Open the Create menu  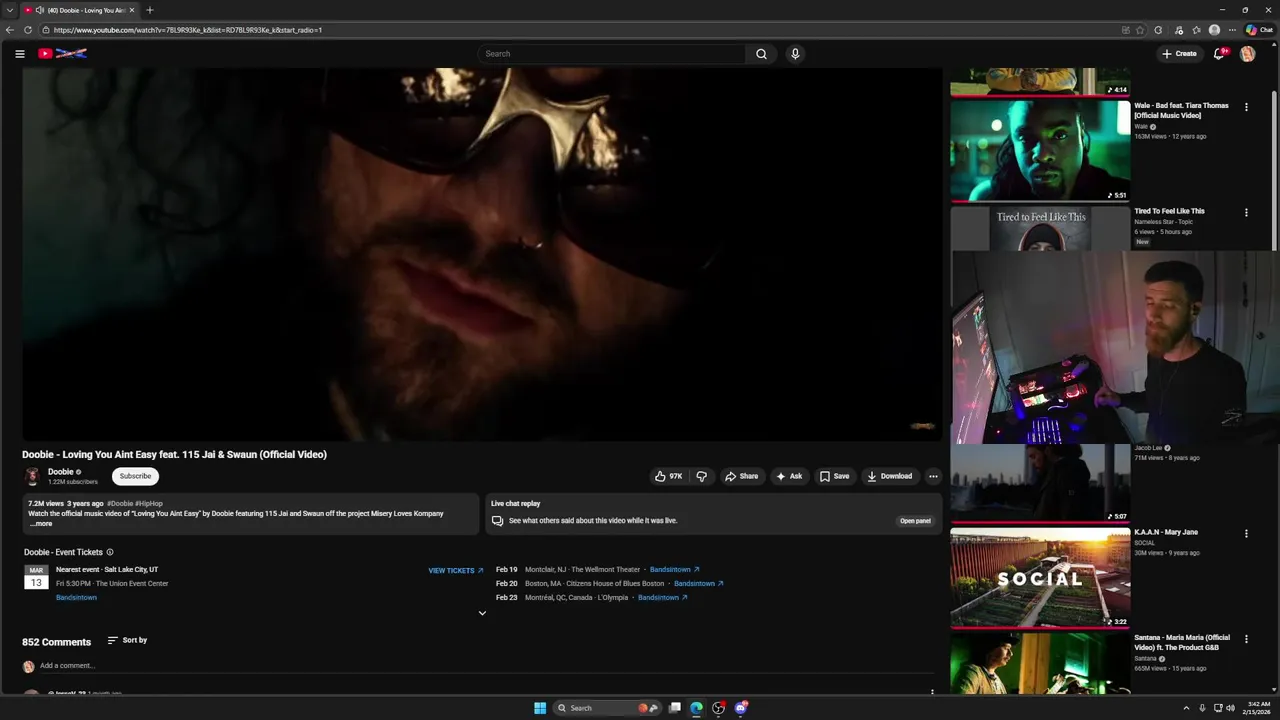[x=1179, y=54]
